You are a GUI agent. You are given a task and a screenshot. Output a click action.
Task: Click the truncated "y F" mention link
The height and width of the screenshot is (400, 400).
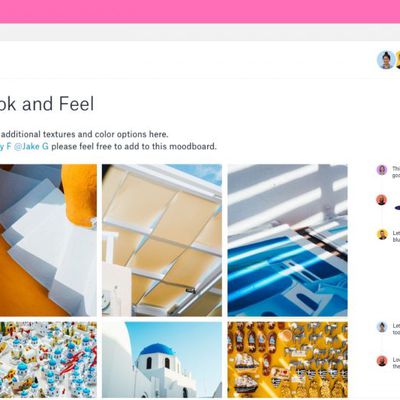tap(5, 146)
